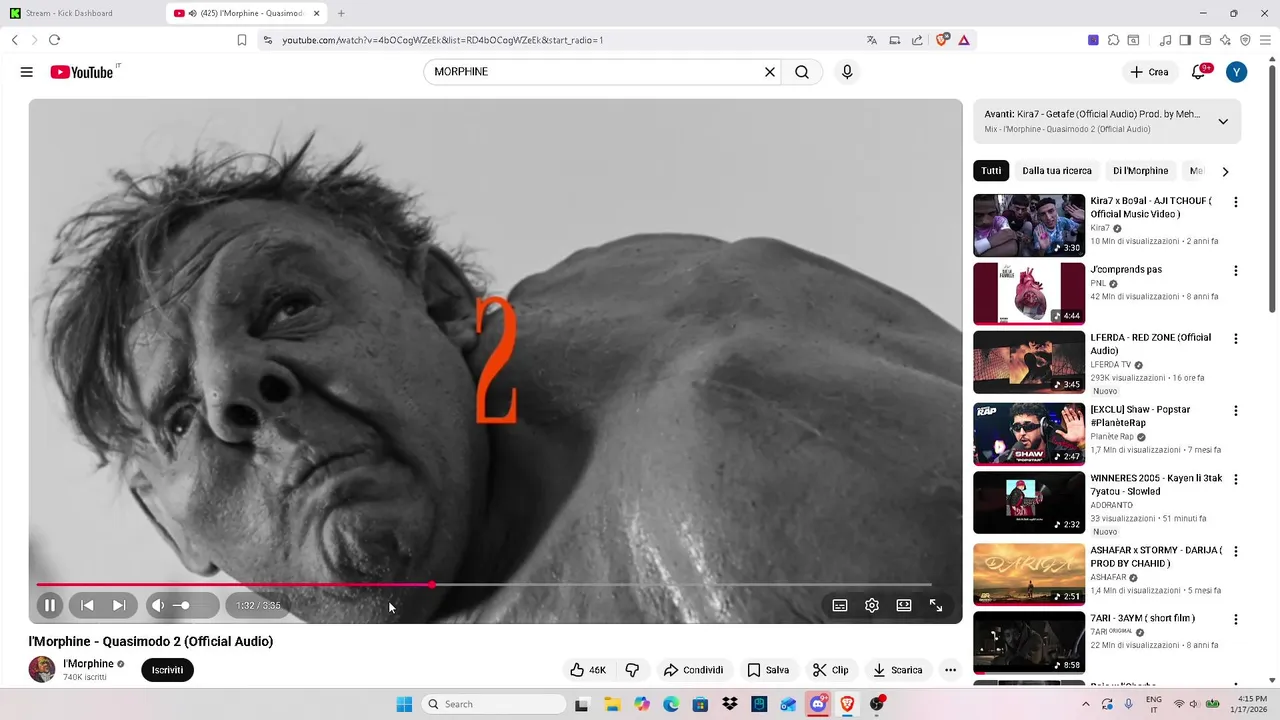Toggle subtitles/closed captions button

(x=840, y=605)
